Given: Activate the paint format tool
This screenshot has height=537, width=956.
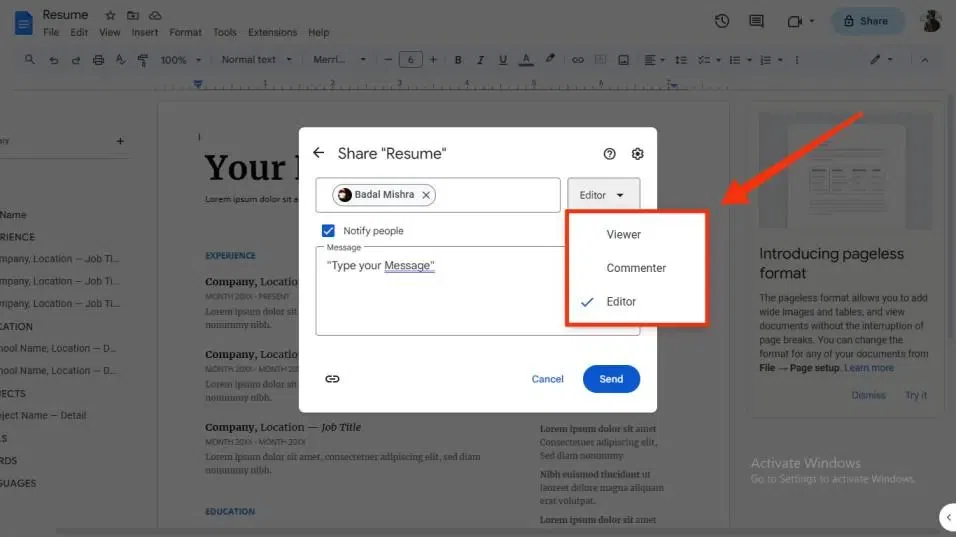Looking at the screenshot, I should pos(143,60).
